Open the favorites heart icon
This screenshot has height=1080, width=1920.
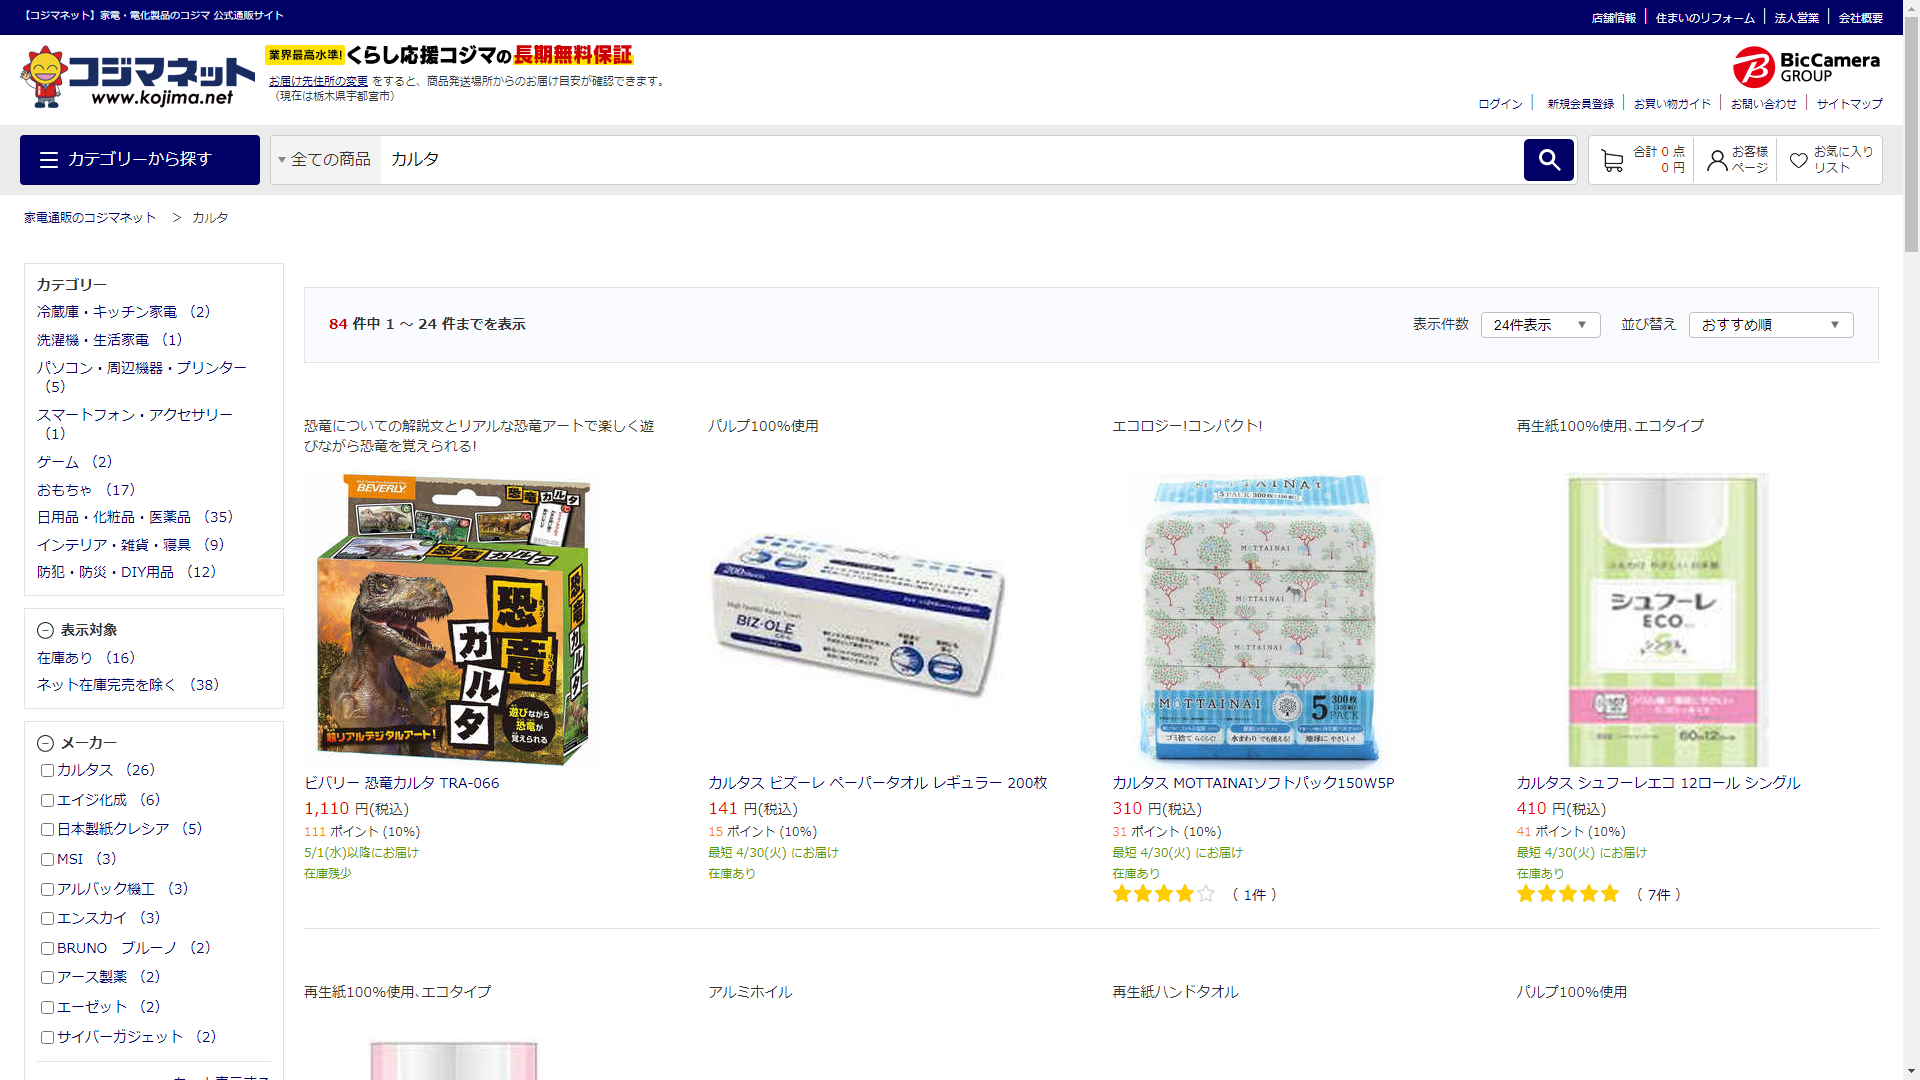pyautogui.click(x=1798, y=161)
